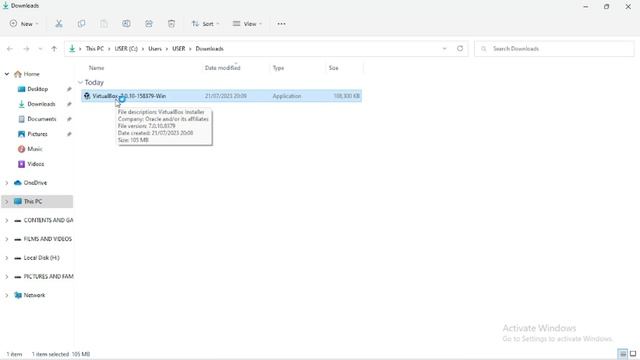Image resolution: width=640 pixels, height=360 pixels.
Task: Open Downloads in the navigation pane
Action: 41,104
